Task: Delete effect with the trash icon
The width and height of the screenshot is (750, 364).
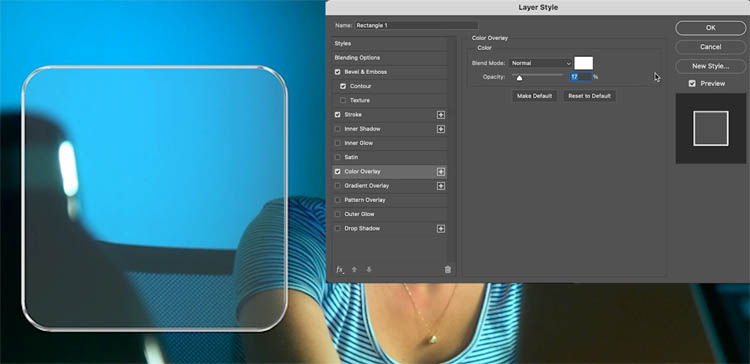Action: click(448, 270)
